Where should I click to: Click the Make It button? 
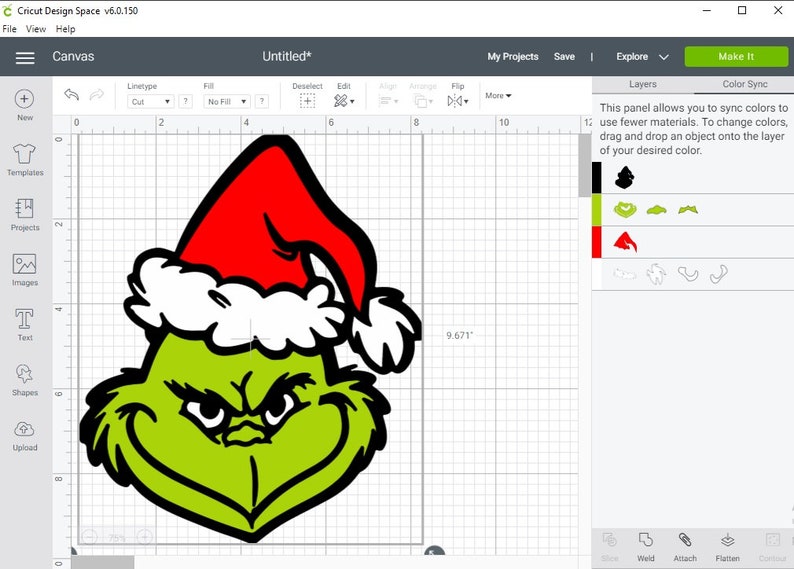(736, 57)
